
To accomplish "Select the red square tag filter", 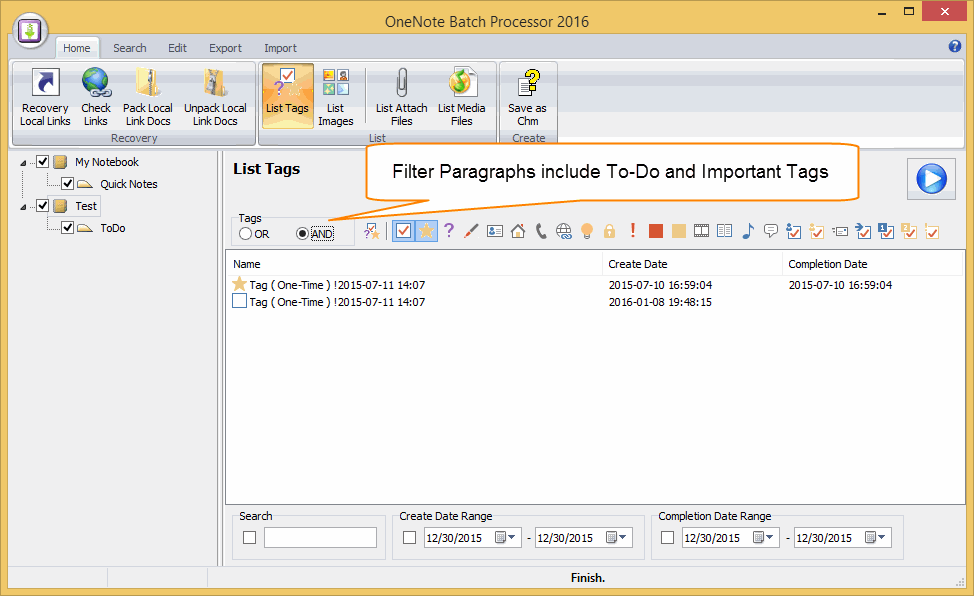I will coord(655,231).
